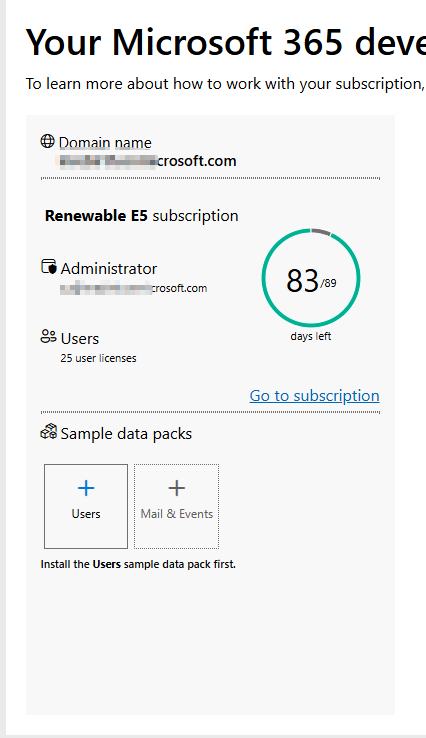Click the 'Install the Users sample data pack first' note

pyautogui.click(x=138, y=564)
